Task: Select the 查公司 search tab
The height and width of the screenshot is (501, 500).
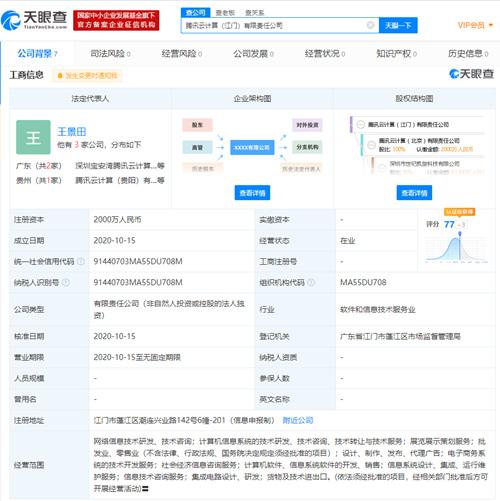Action: click(x=196, y=13)
